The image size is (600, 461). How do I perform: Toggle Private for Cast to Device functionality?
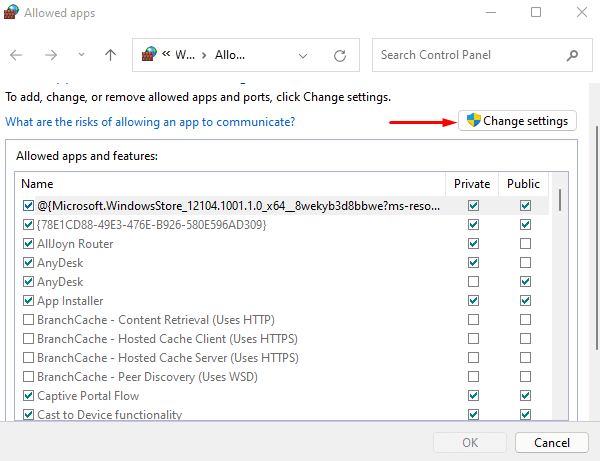(x=473, y=414)
